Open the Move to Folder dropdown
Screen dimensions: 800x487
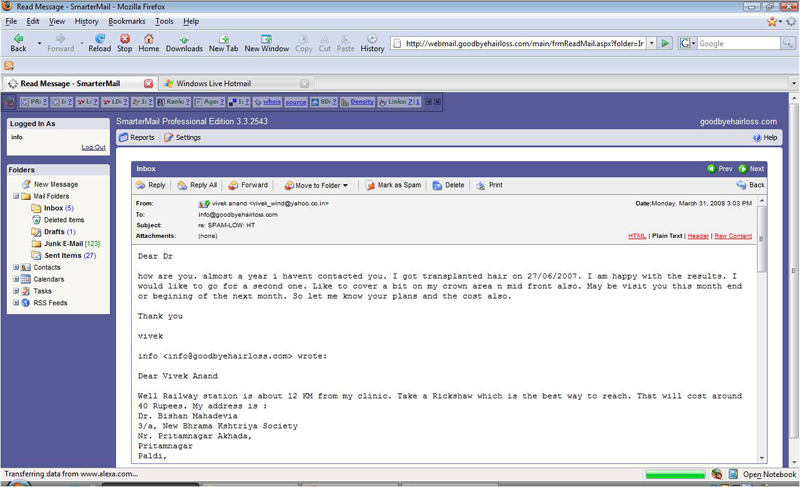[x=316, y=185]
